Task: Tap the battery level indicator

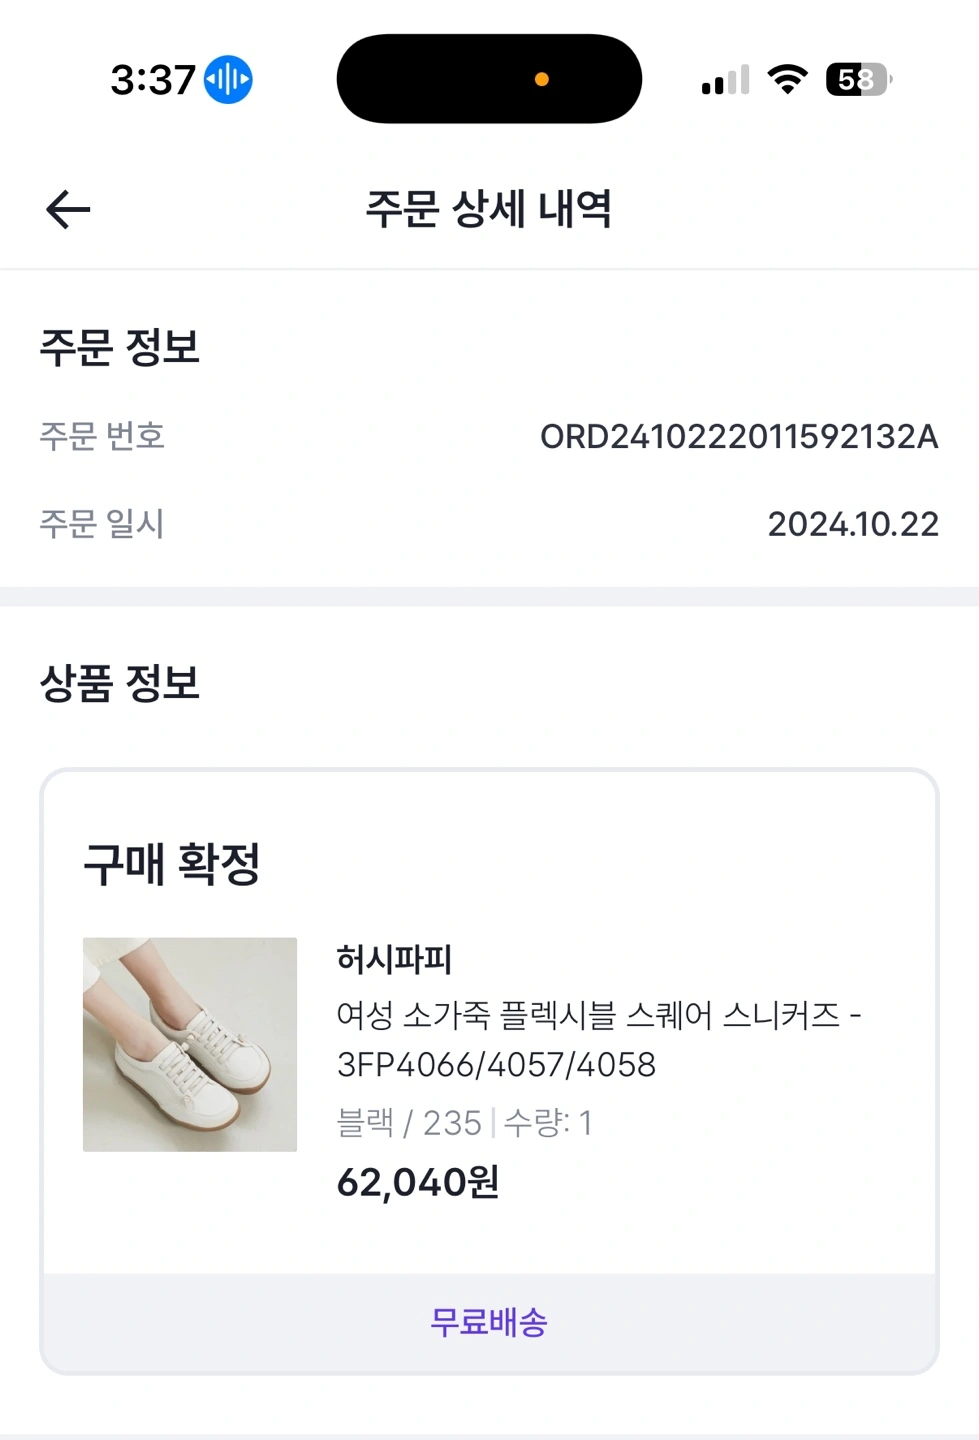Action: point(858,80)
